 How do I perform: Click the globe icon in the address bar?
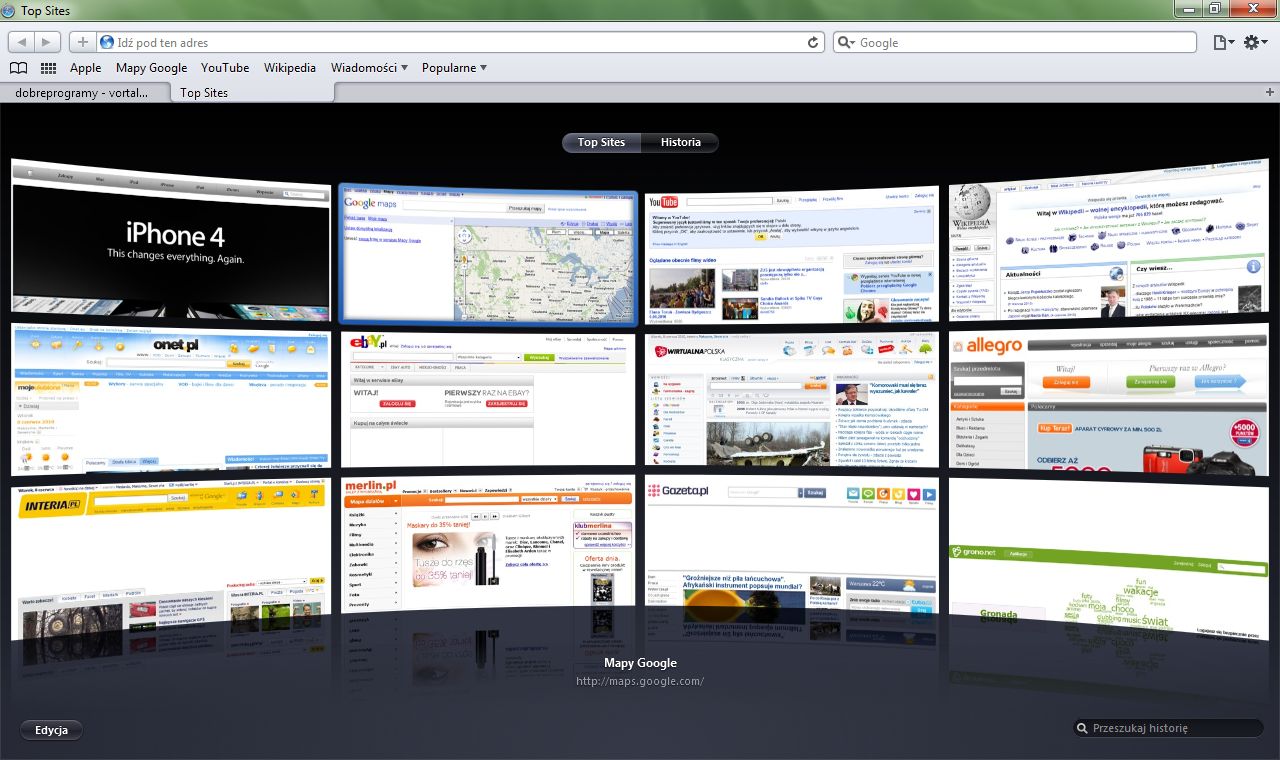tap(107, 42)
